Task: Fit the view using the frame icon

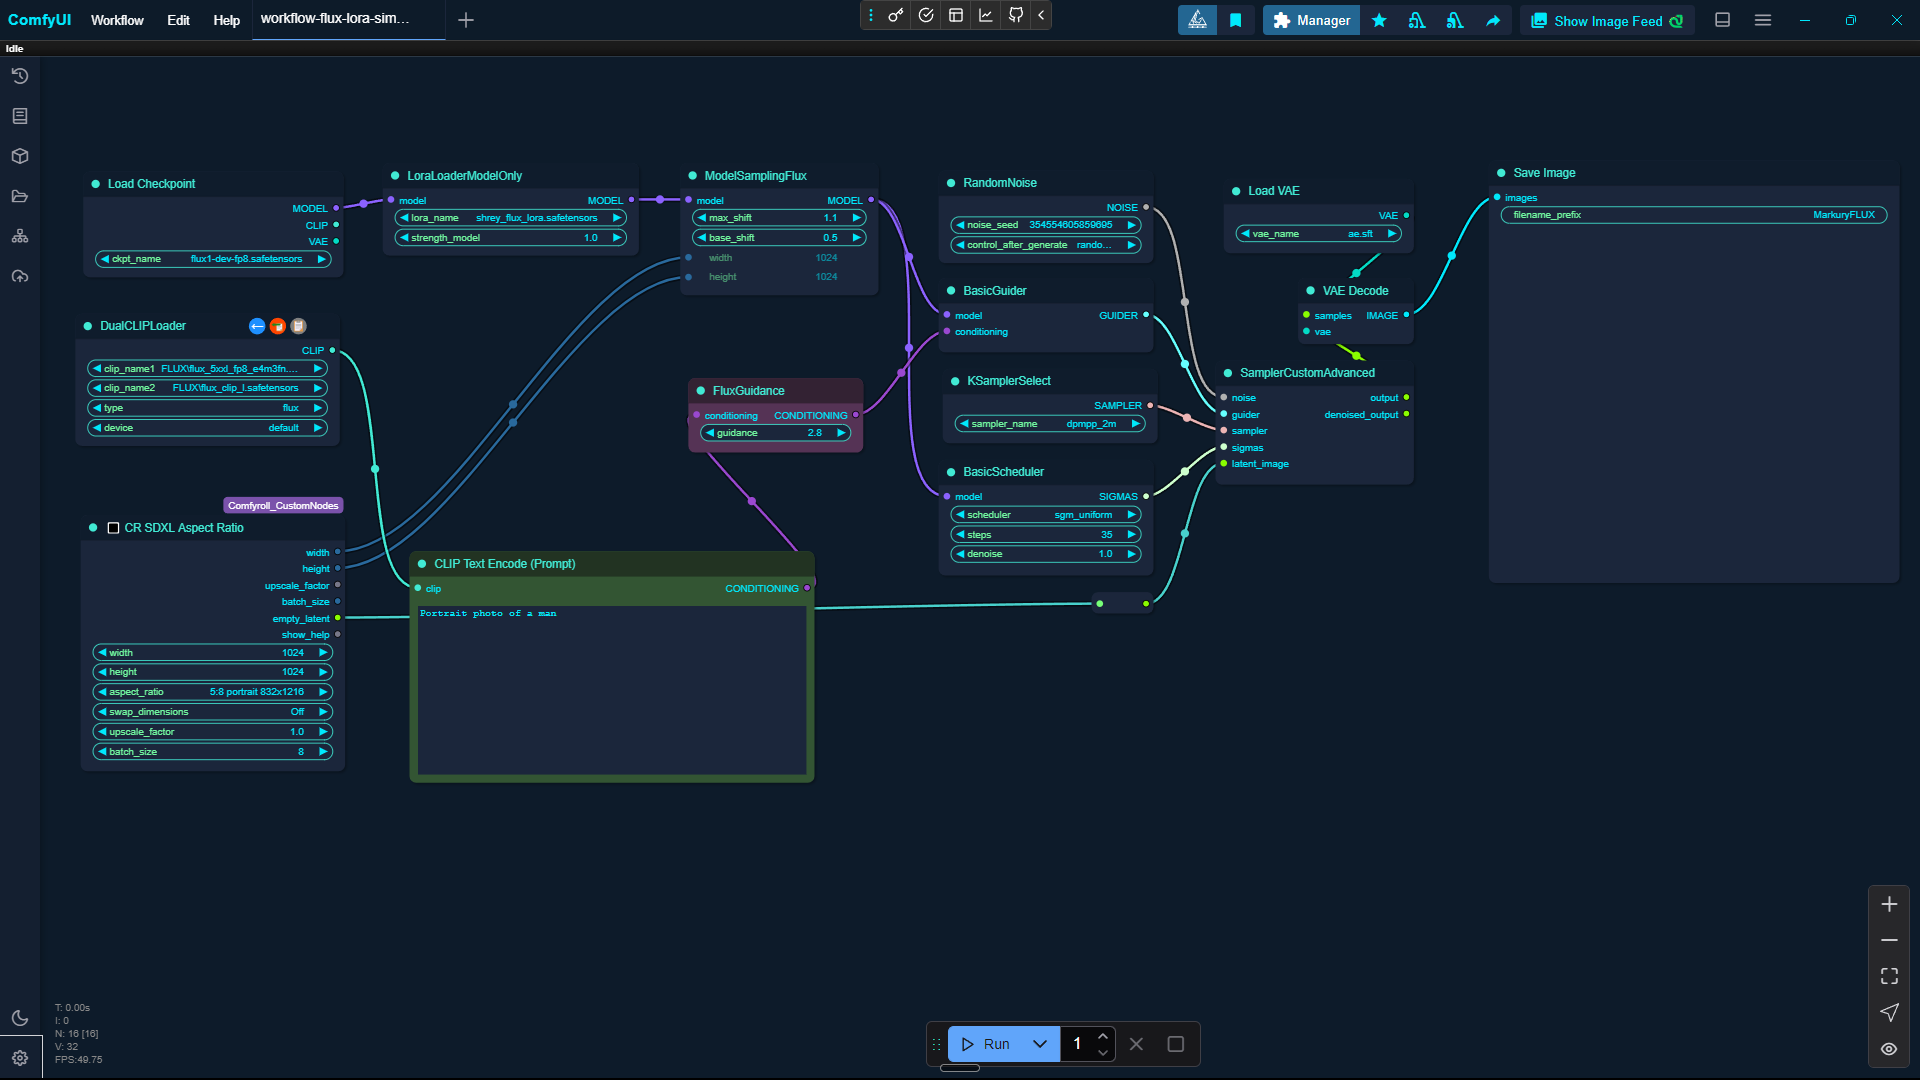Action: [x=1889, y=976]
